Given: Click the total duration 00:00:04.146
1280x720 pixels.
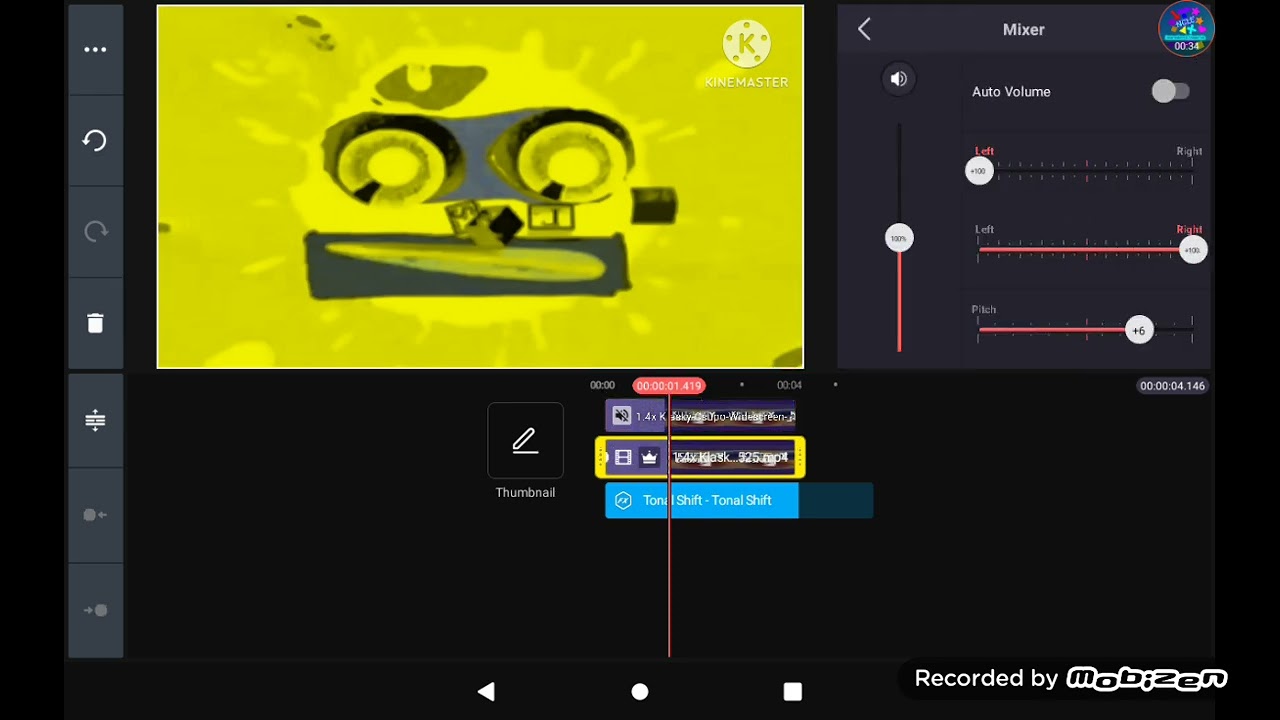Looking at the screenshot, I should pos(1173,386).
